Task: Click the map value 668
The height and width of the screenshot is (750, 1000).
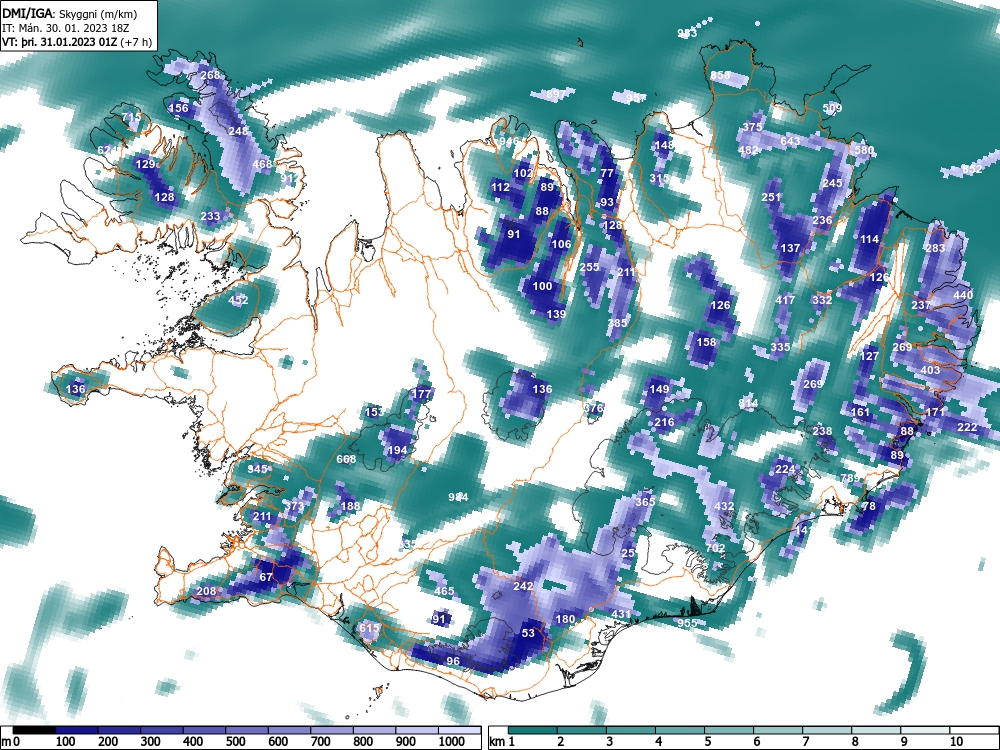Action: [346, 459]
